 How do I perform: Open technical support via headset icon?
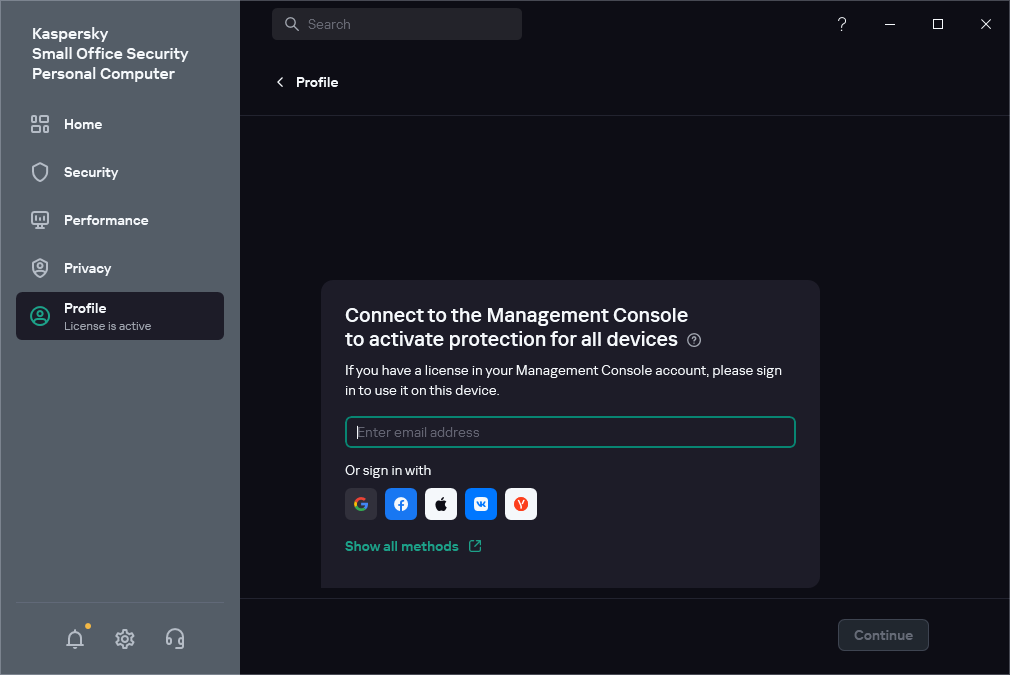click(x=175, y=638)
